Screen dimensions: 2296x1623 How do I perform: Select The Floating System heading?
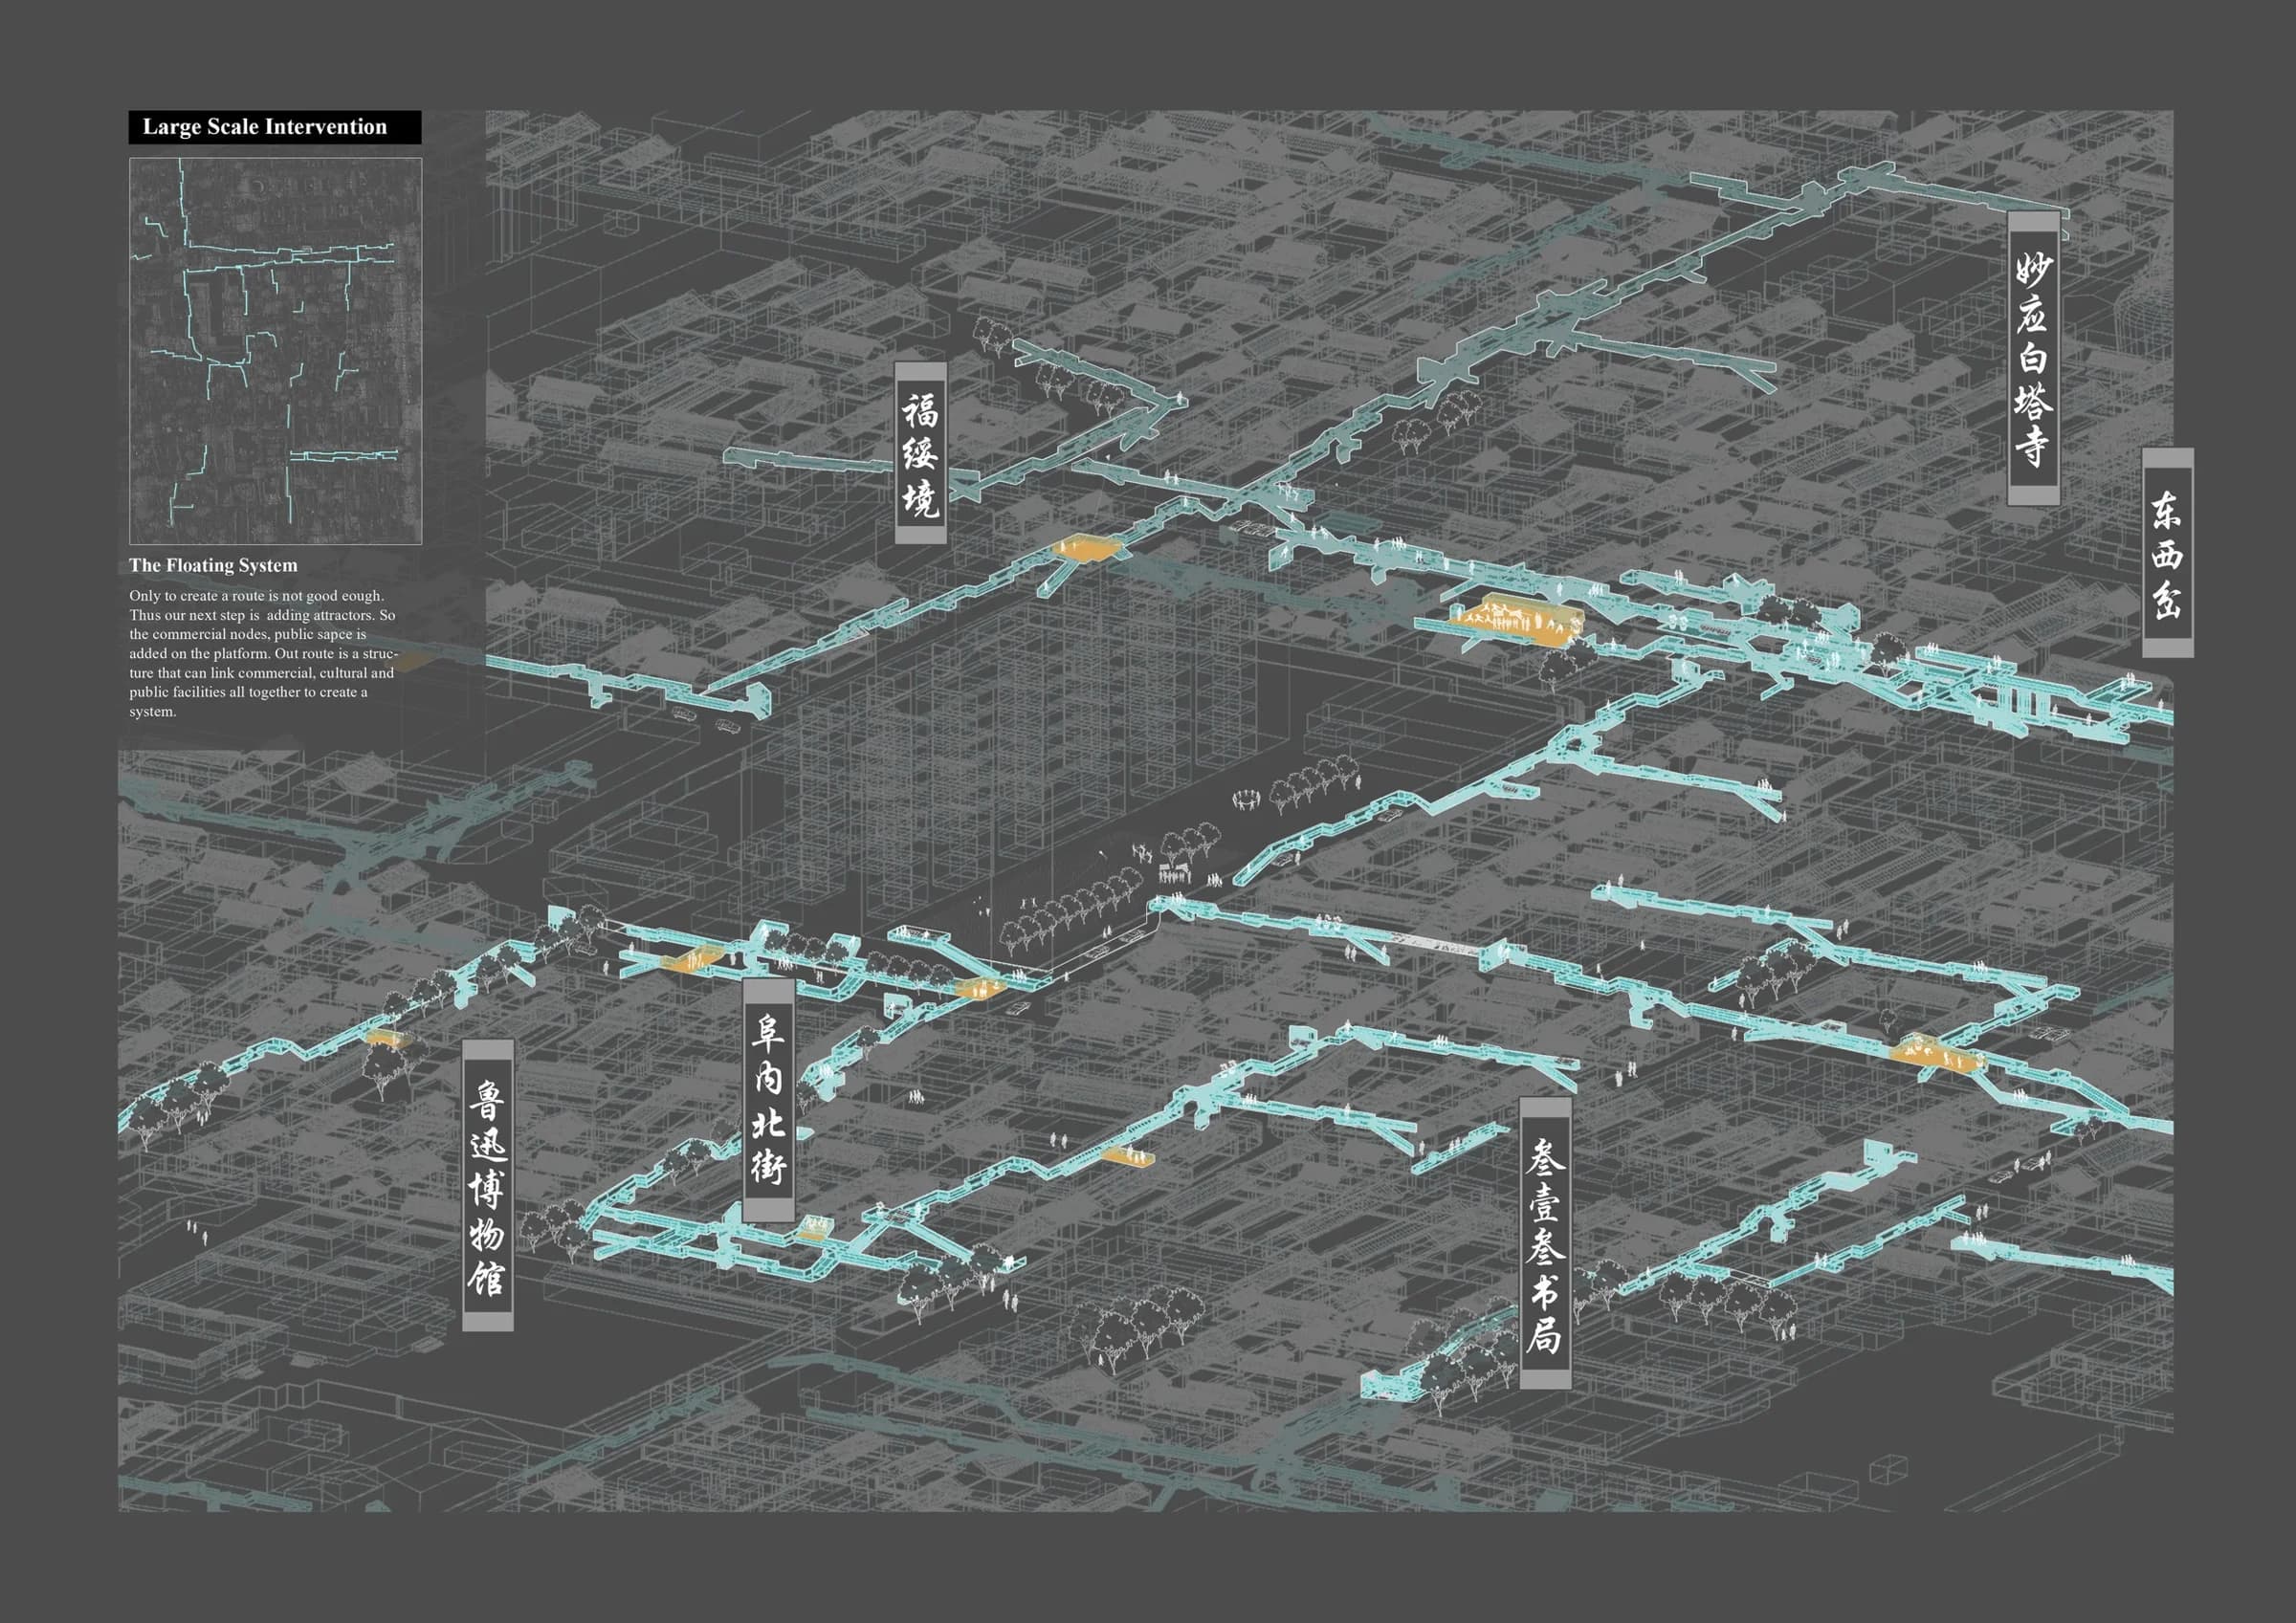(x=213, y=565)
